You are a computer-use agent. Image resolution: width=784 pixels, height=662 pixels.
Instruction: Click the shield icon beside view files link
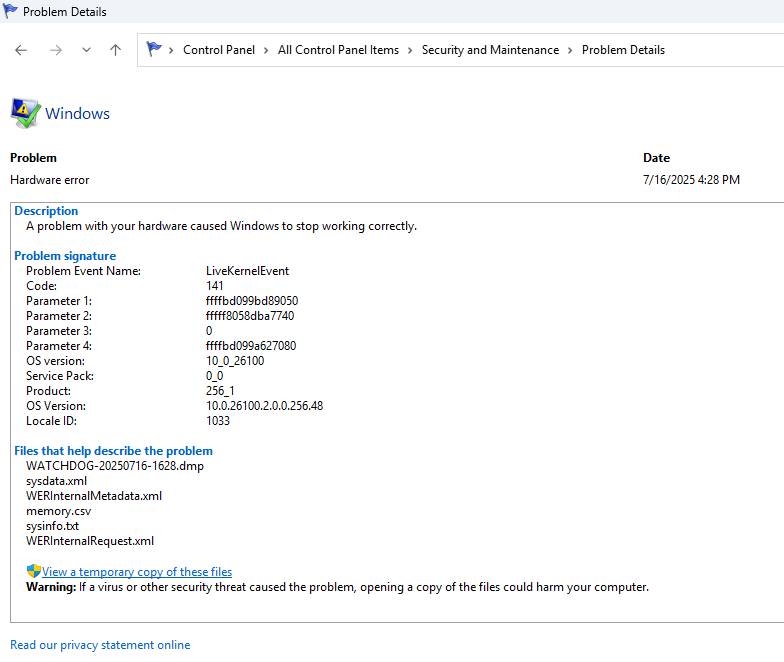coord(33,571)
